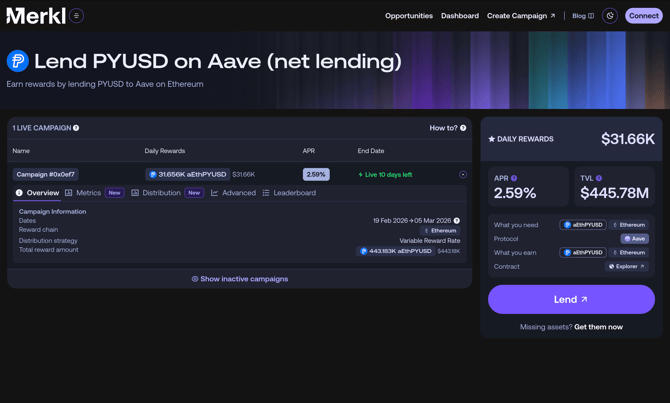Click the Merkl logo
This screenshot has width=670, height=403.
(x=36, y=16)
